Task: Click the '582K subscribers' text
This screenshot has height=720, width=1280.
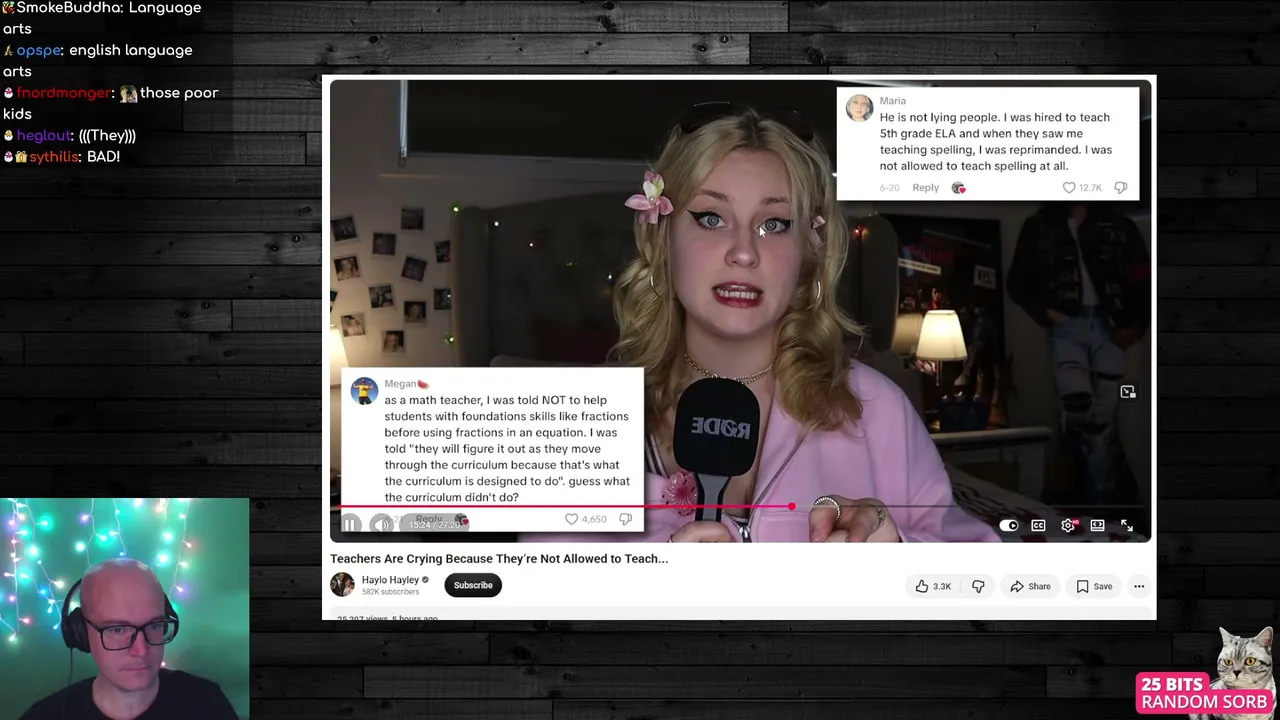Action: coord(390,592)
